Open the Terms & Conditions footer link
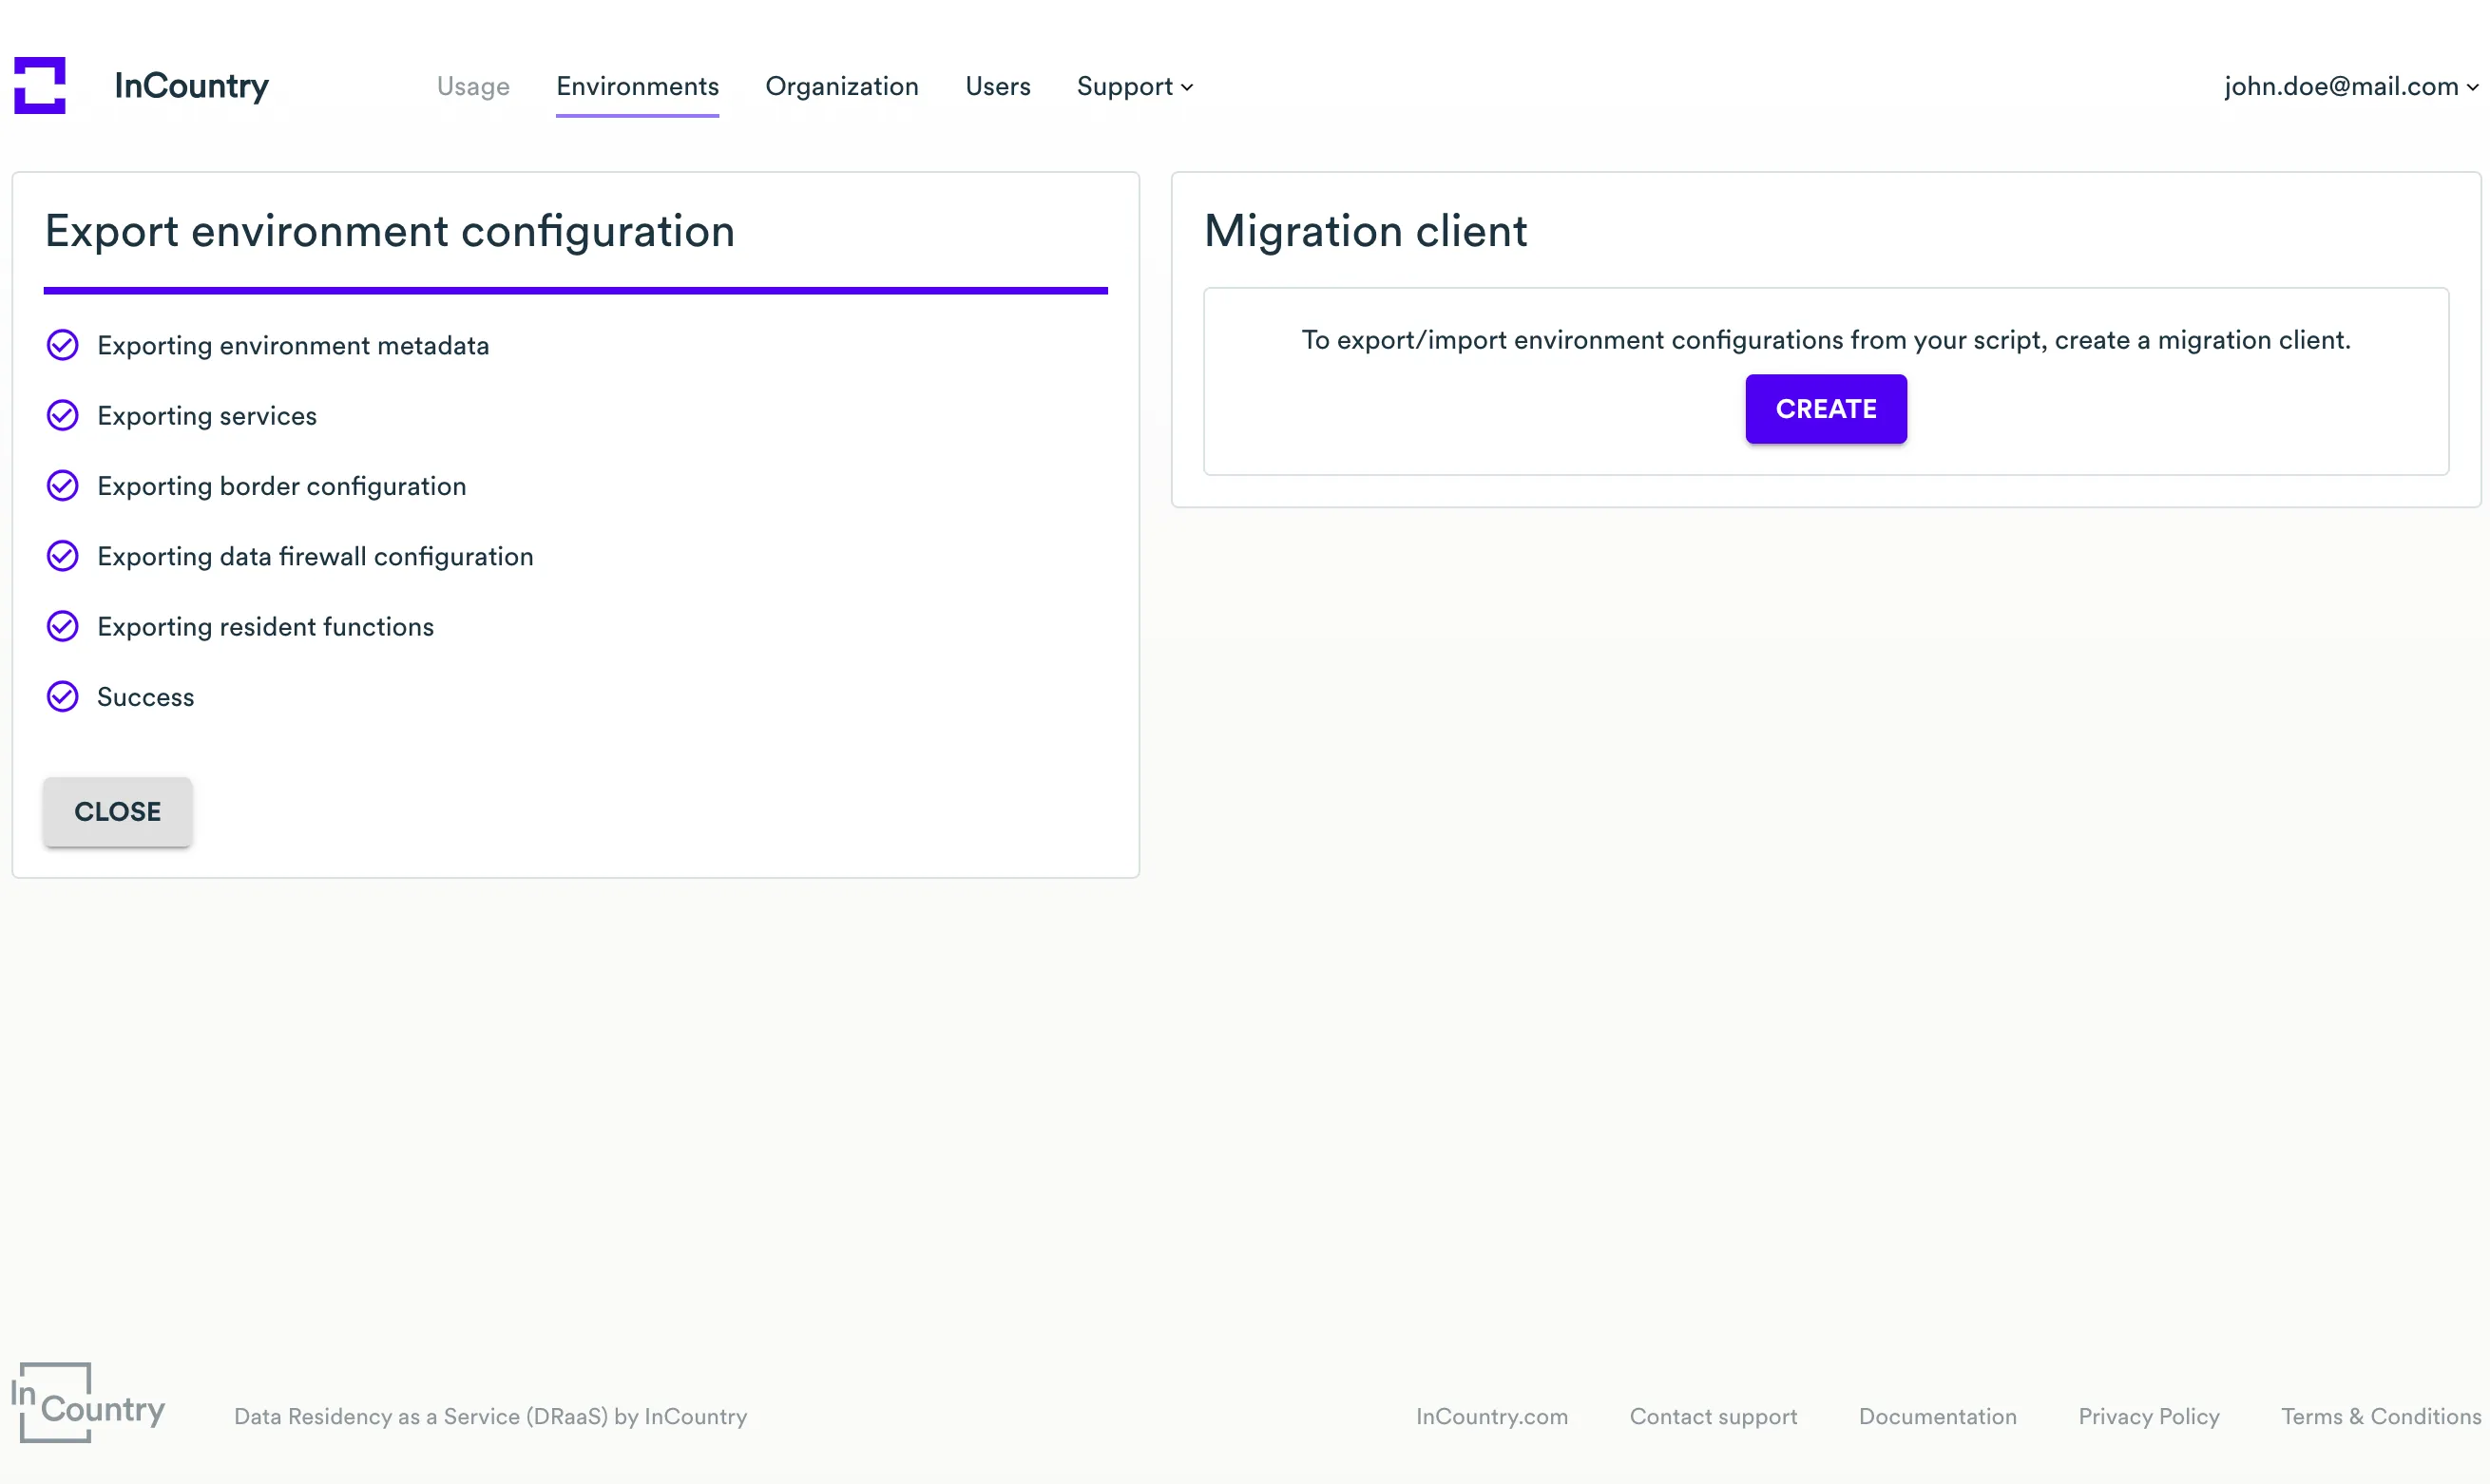Viewport: 2490px width, 1484px height. tap(2378, 1416)
